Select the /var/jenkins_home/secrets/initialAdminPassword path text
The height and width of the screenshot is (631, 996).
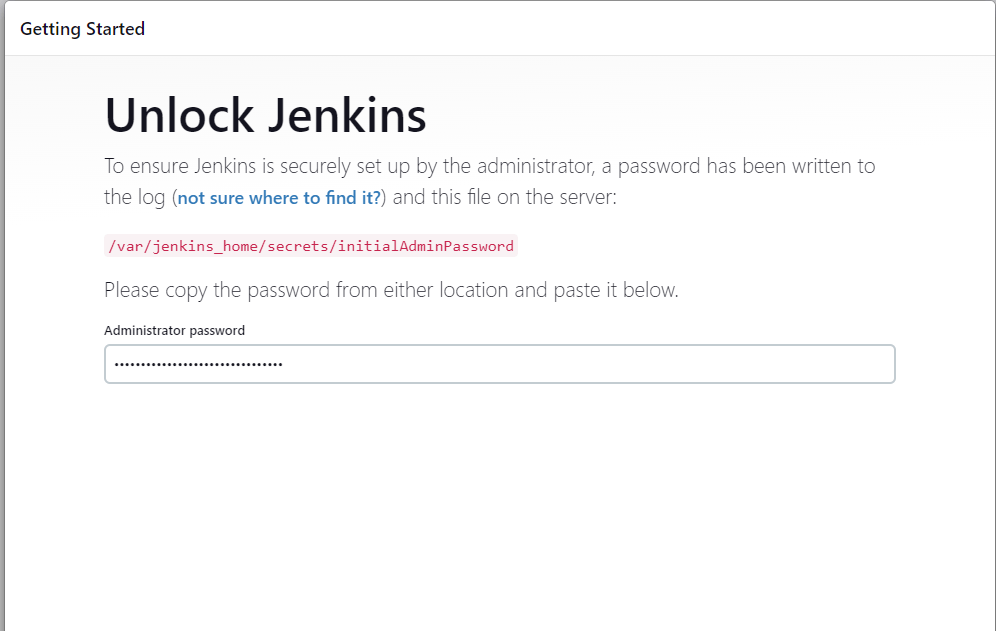(311, 246)
